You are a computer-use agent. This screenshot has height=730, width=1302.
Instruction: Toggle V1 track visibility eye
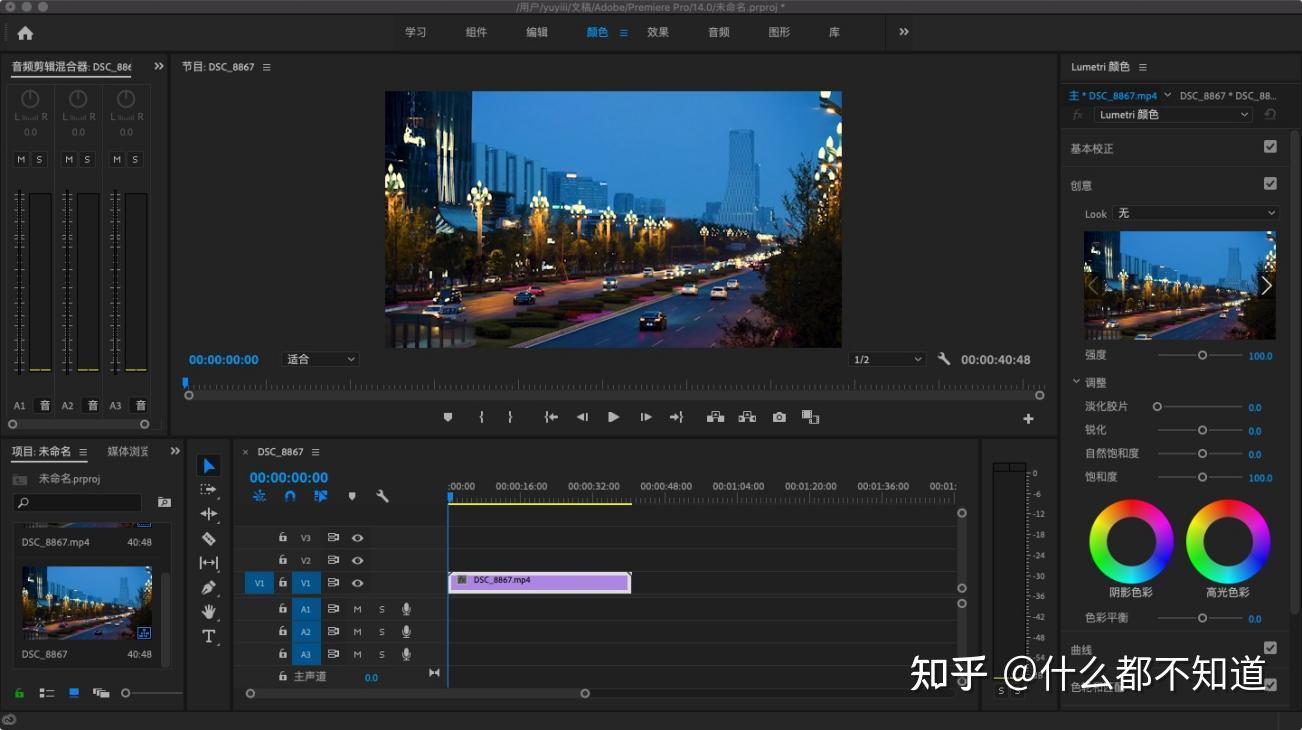(x=357, y=583)
